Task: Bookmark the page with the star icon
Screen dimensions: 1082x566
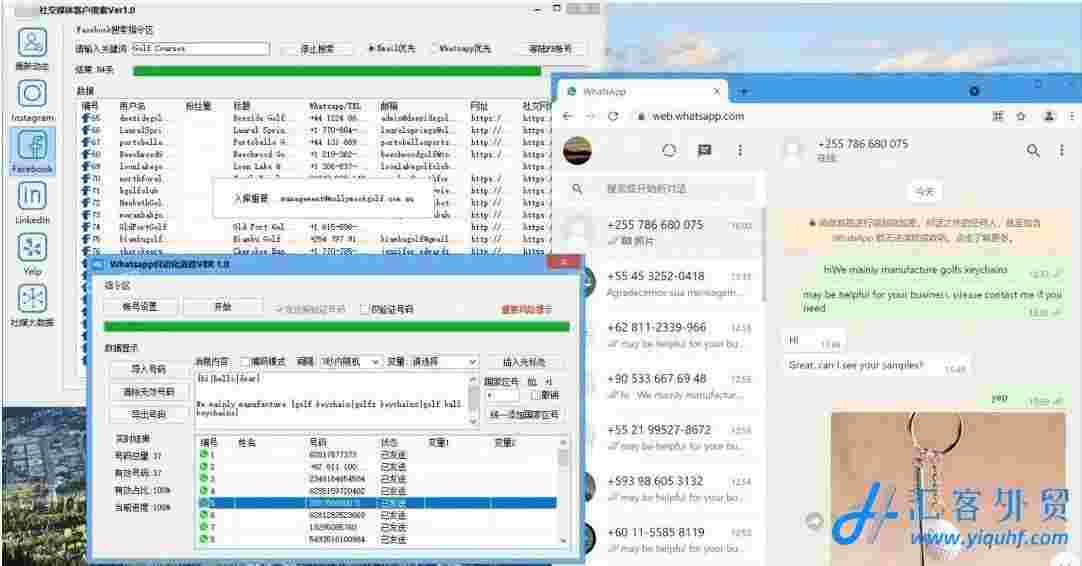Action: [1021, 116]
